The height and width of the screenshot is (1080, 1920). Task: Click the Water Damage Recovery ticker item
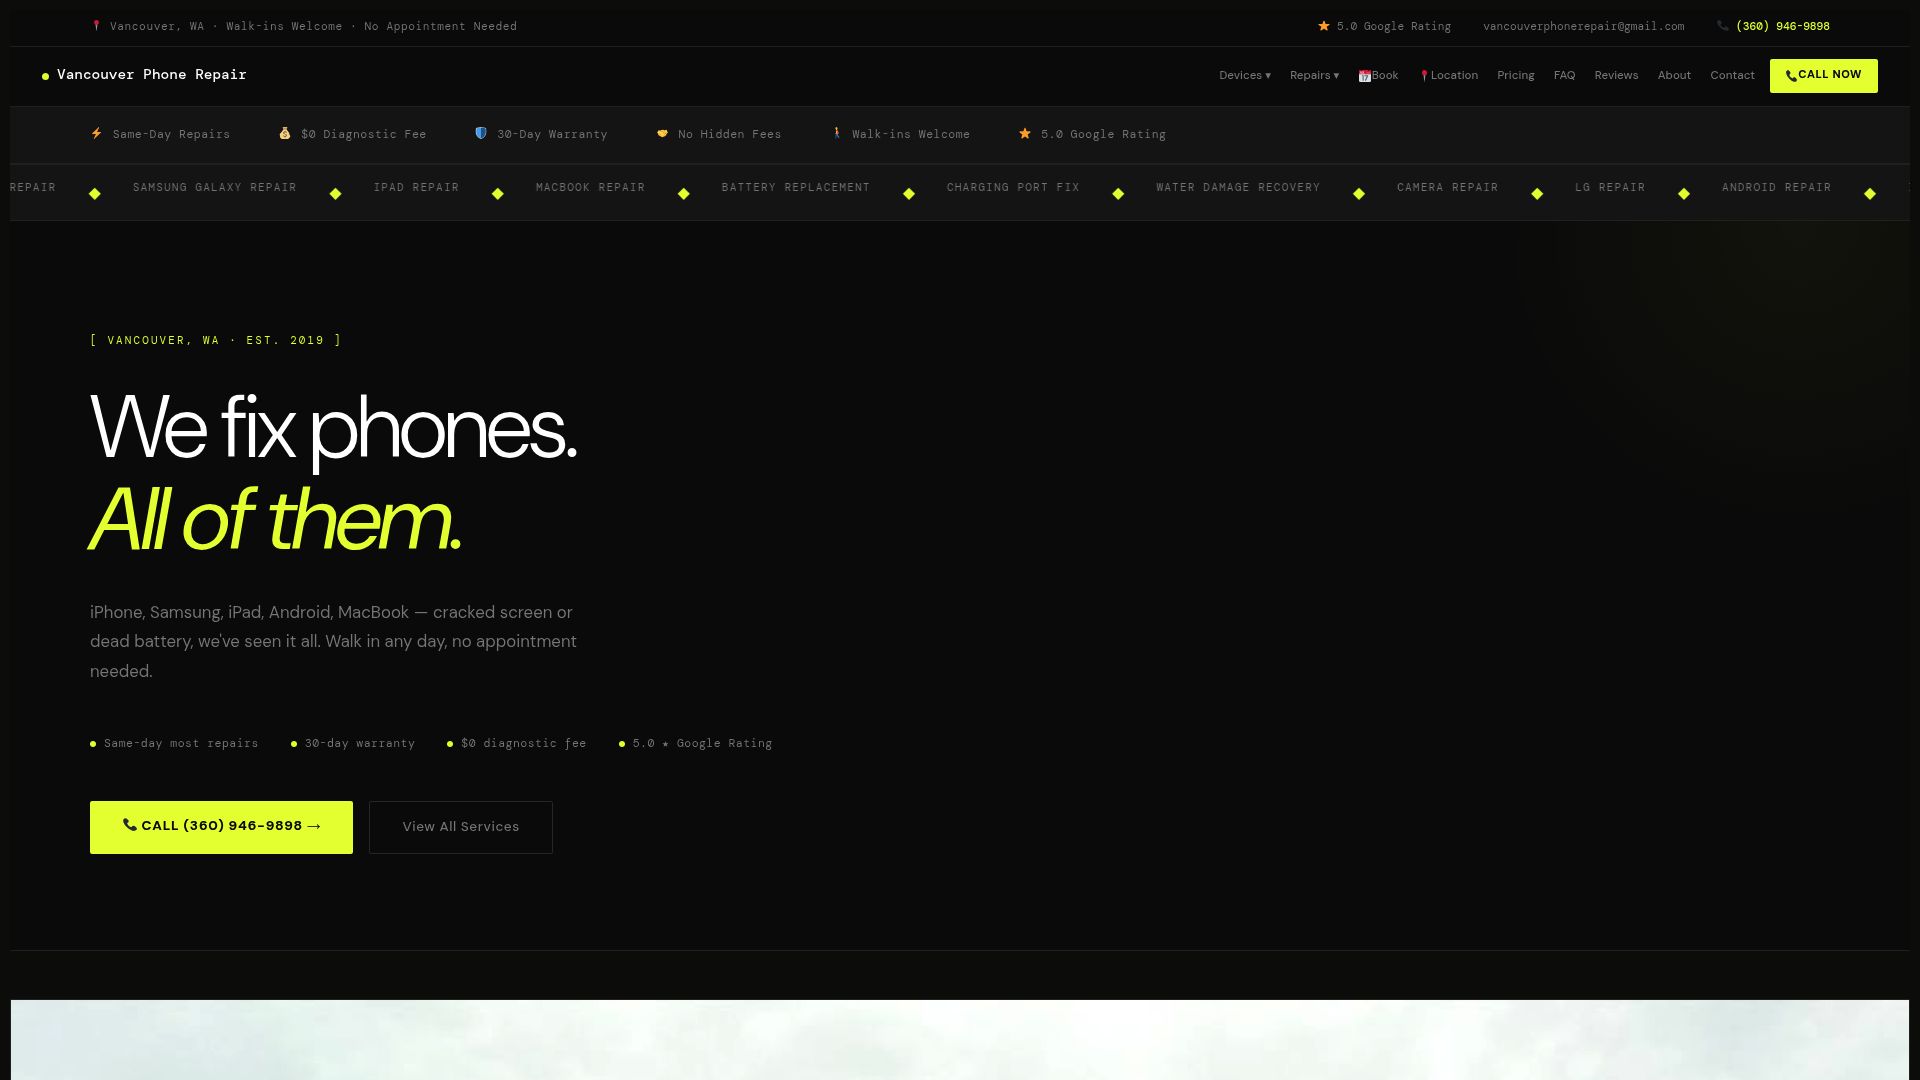pyautogui.click(x=1238, y=188)
